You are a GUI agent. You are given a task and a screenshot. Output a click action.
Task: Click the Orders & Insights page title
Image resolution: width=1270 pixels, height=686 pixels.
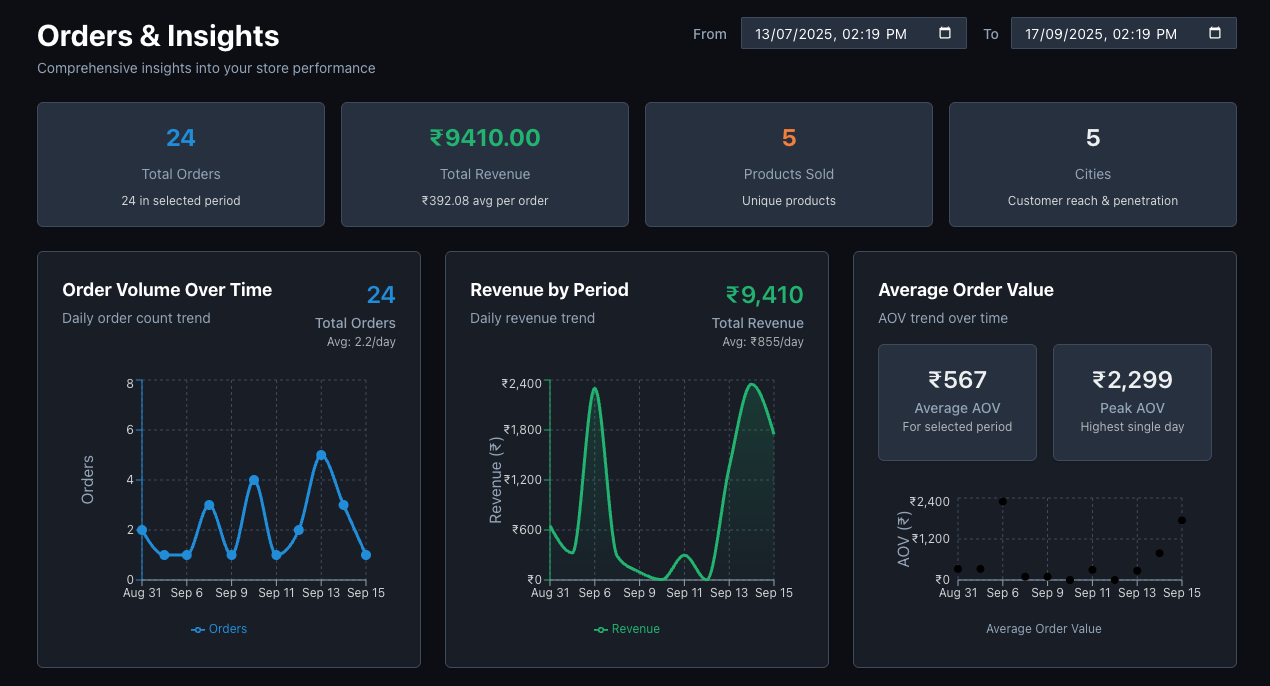click(158, 36)
